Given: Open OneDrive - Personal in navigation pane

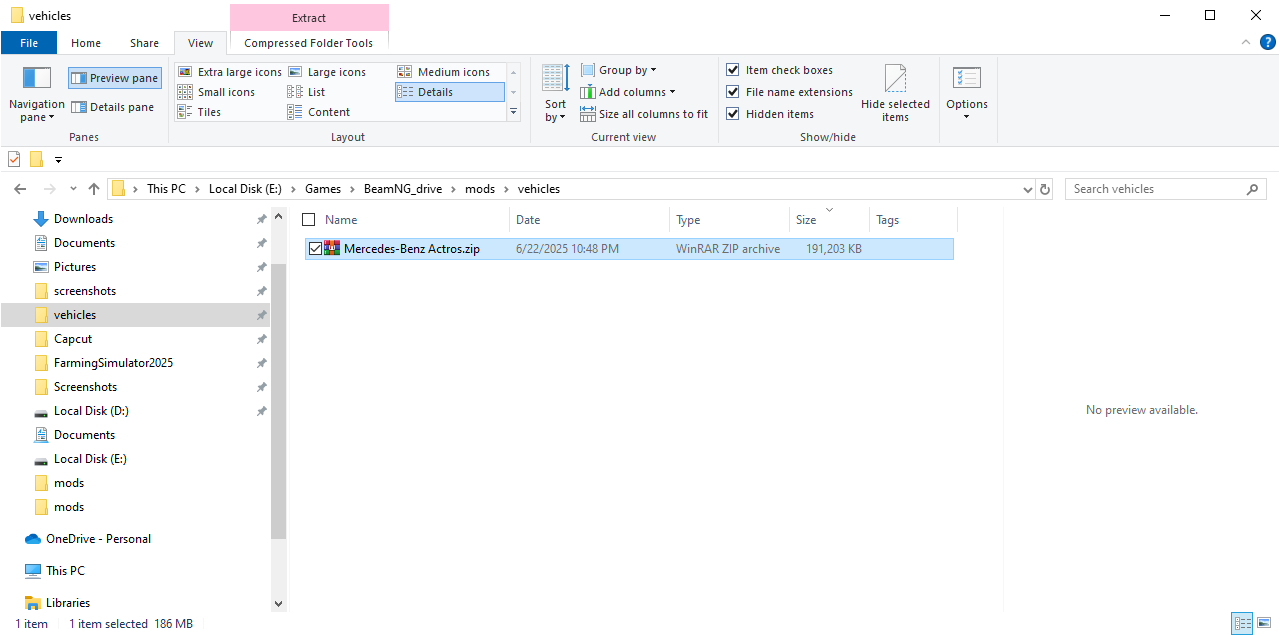Looking at the screenshot, I should 98,539.
